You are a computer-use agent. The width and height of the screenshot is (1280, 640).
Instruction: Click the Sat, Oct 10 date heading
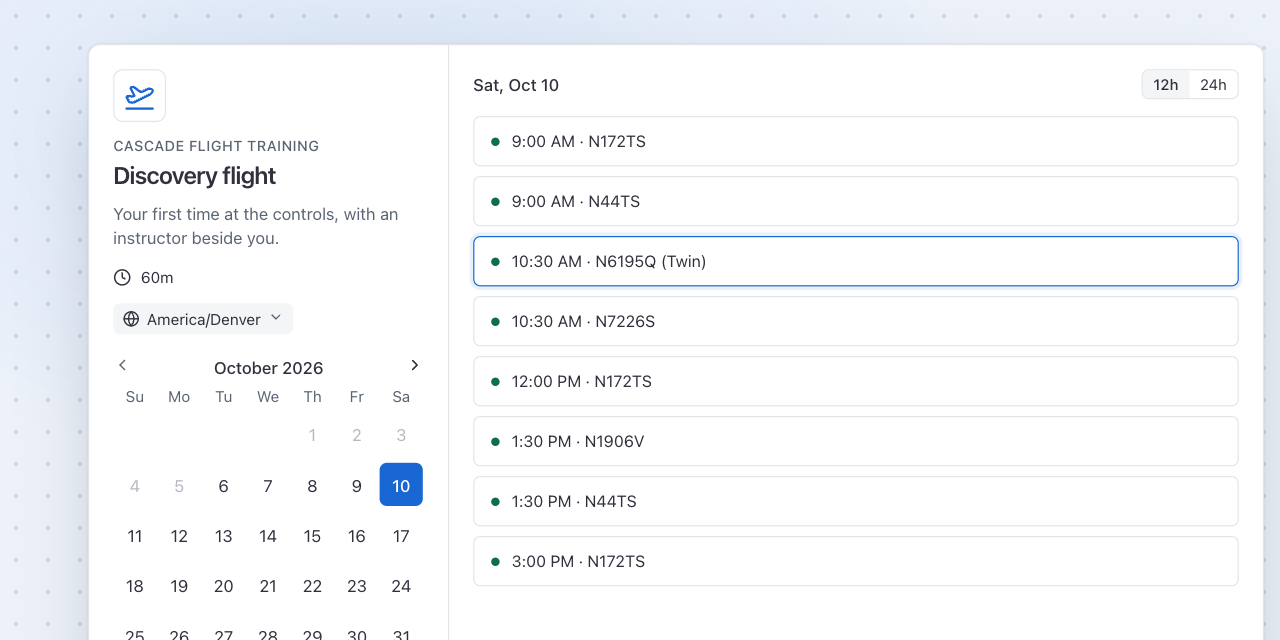[x=516, y=85]
